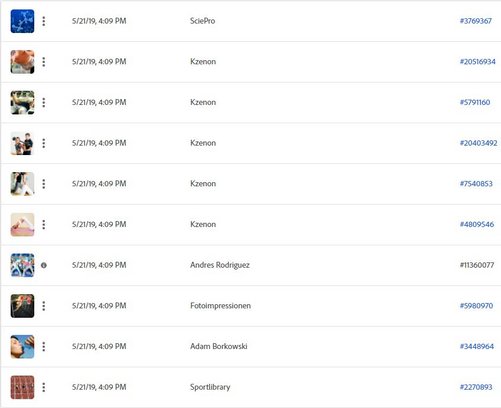Open more options for license #4809546

tap(44, 225)
